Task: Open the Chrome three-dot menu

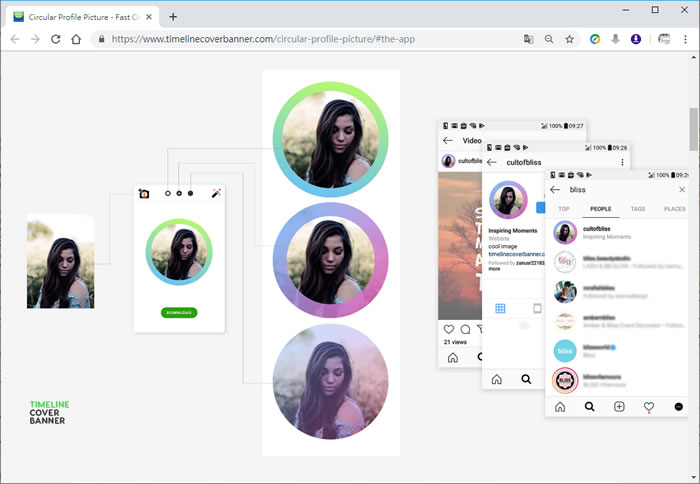Action: [684, 39]
